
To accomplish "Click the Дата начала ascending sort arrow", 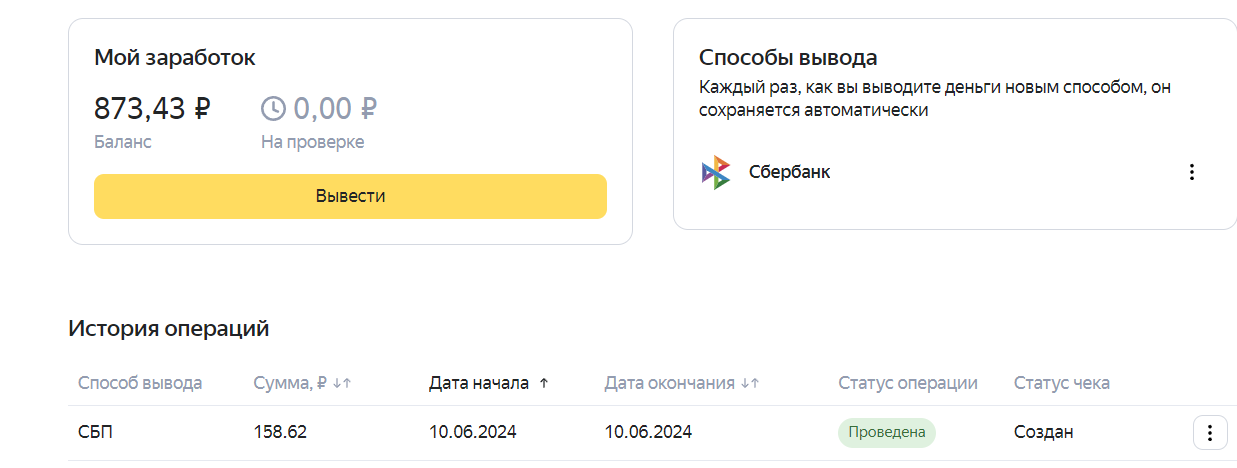I will (x=544, y=383).
